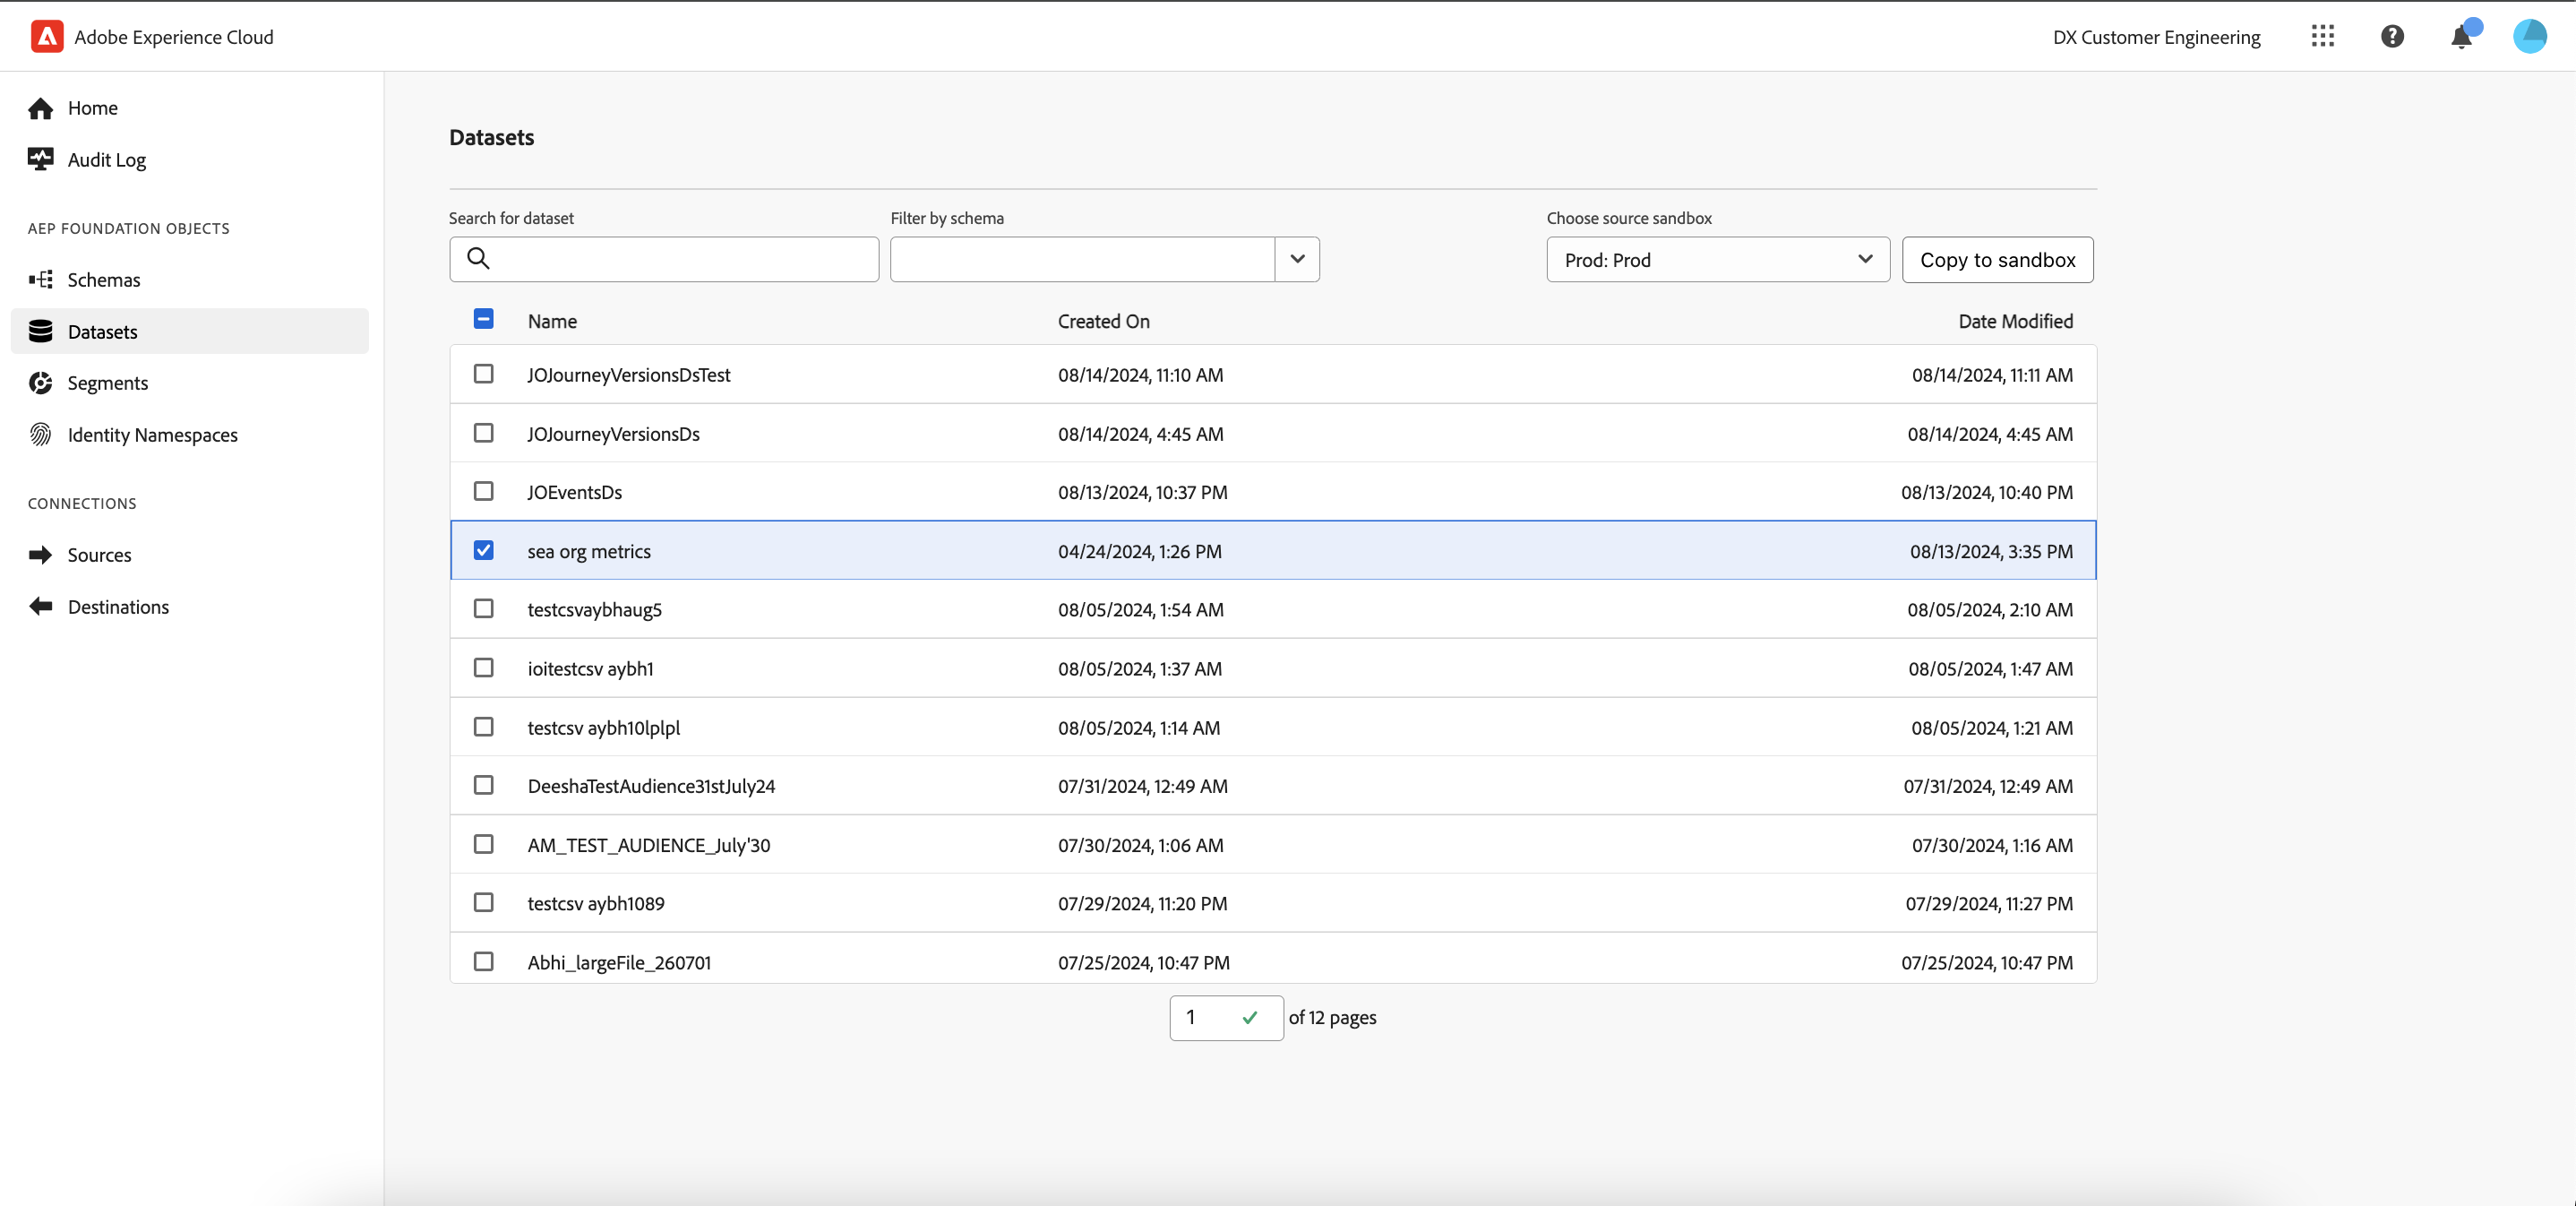Click the Audit Log monitor icon
This screenshot has height=1206, width=2576.
point(41,159)
